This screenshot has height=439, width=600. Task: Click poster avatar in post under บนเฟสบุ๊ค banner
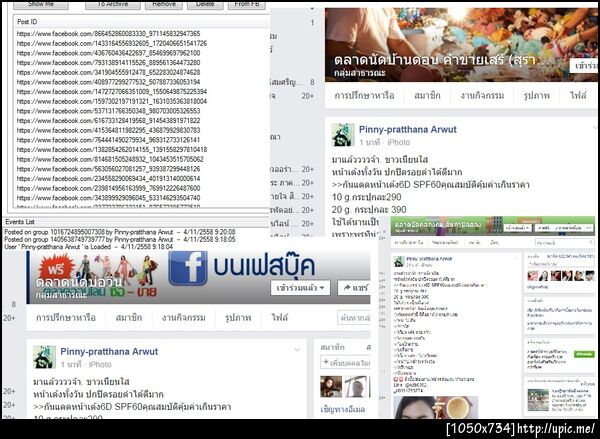tap(44, 357)
